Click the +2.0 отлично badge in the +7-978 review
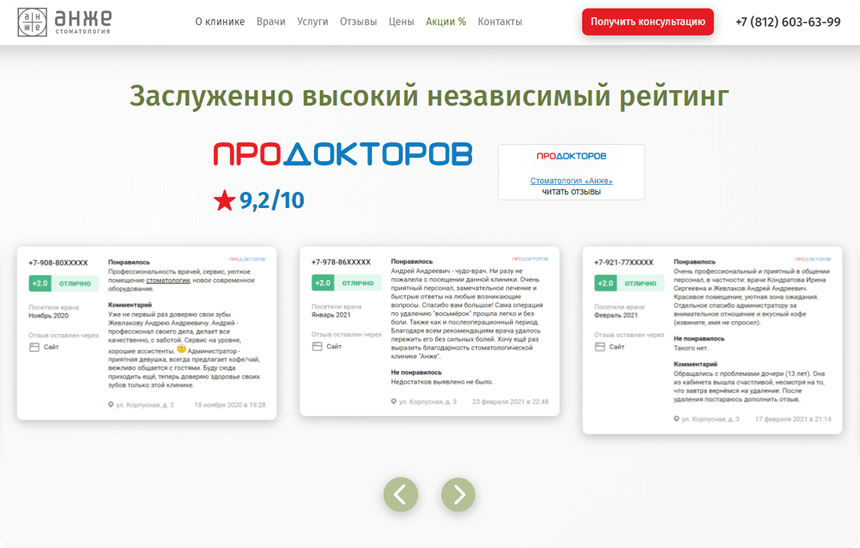The height and width of the screenshot is (548, 860). click(347, 283)
